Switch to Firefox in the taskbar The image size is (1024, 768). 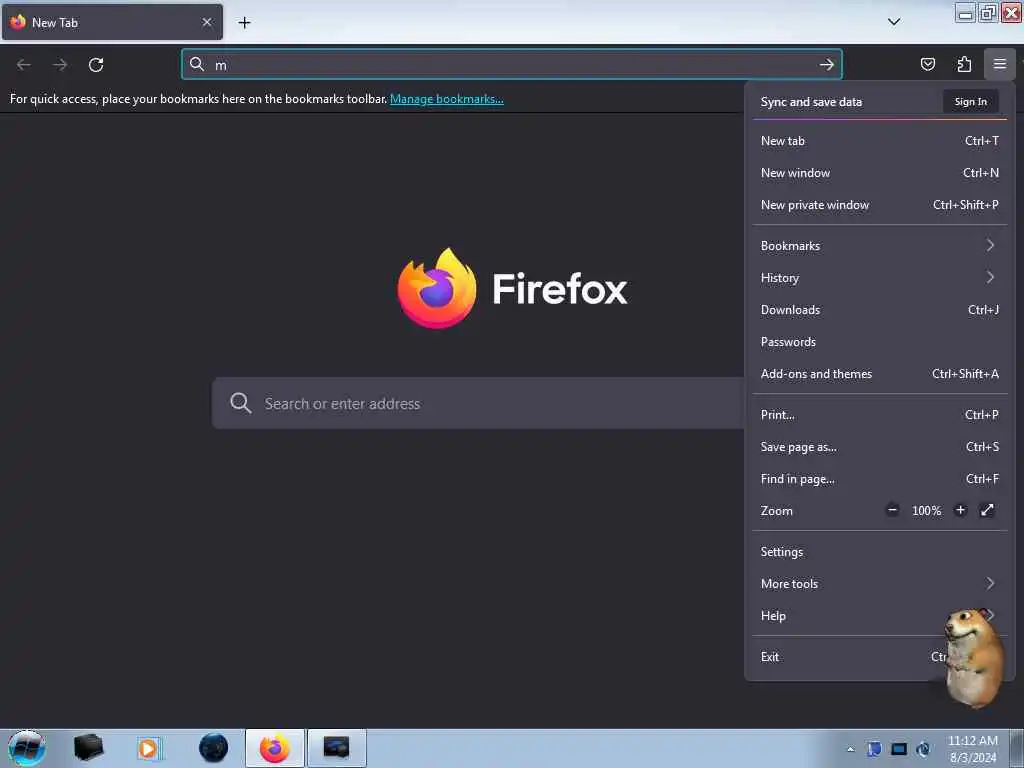275,748
